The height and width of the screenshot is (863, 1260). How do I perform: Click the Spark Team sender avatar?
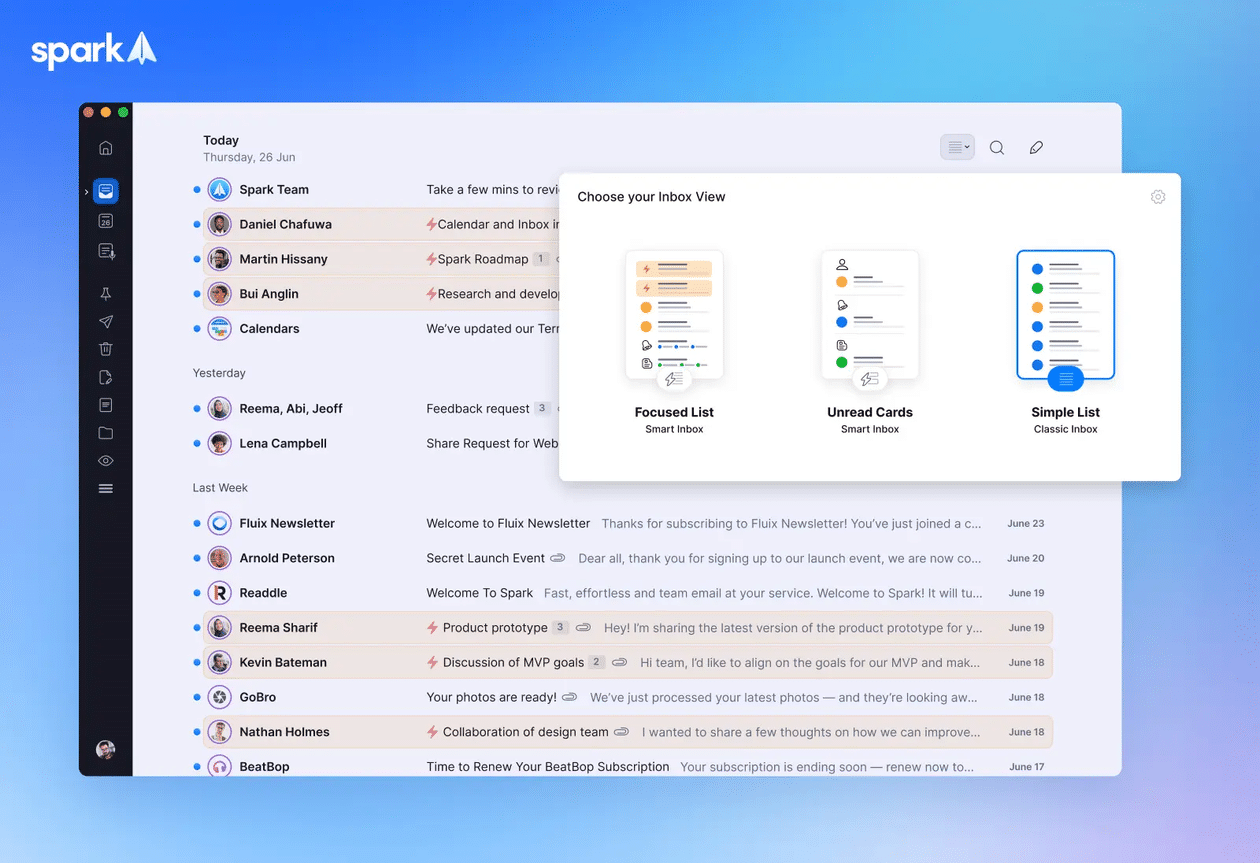pyautogui.click(x=219, y=189)
